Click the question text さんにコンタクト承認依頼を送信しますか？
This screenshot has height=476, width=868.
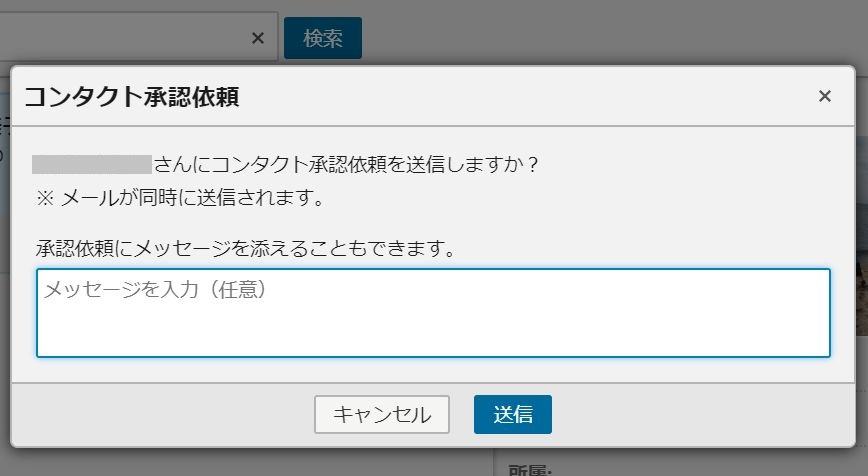tap(347, 164)
